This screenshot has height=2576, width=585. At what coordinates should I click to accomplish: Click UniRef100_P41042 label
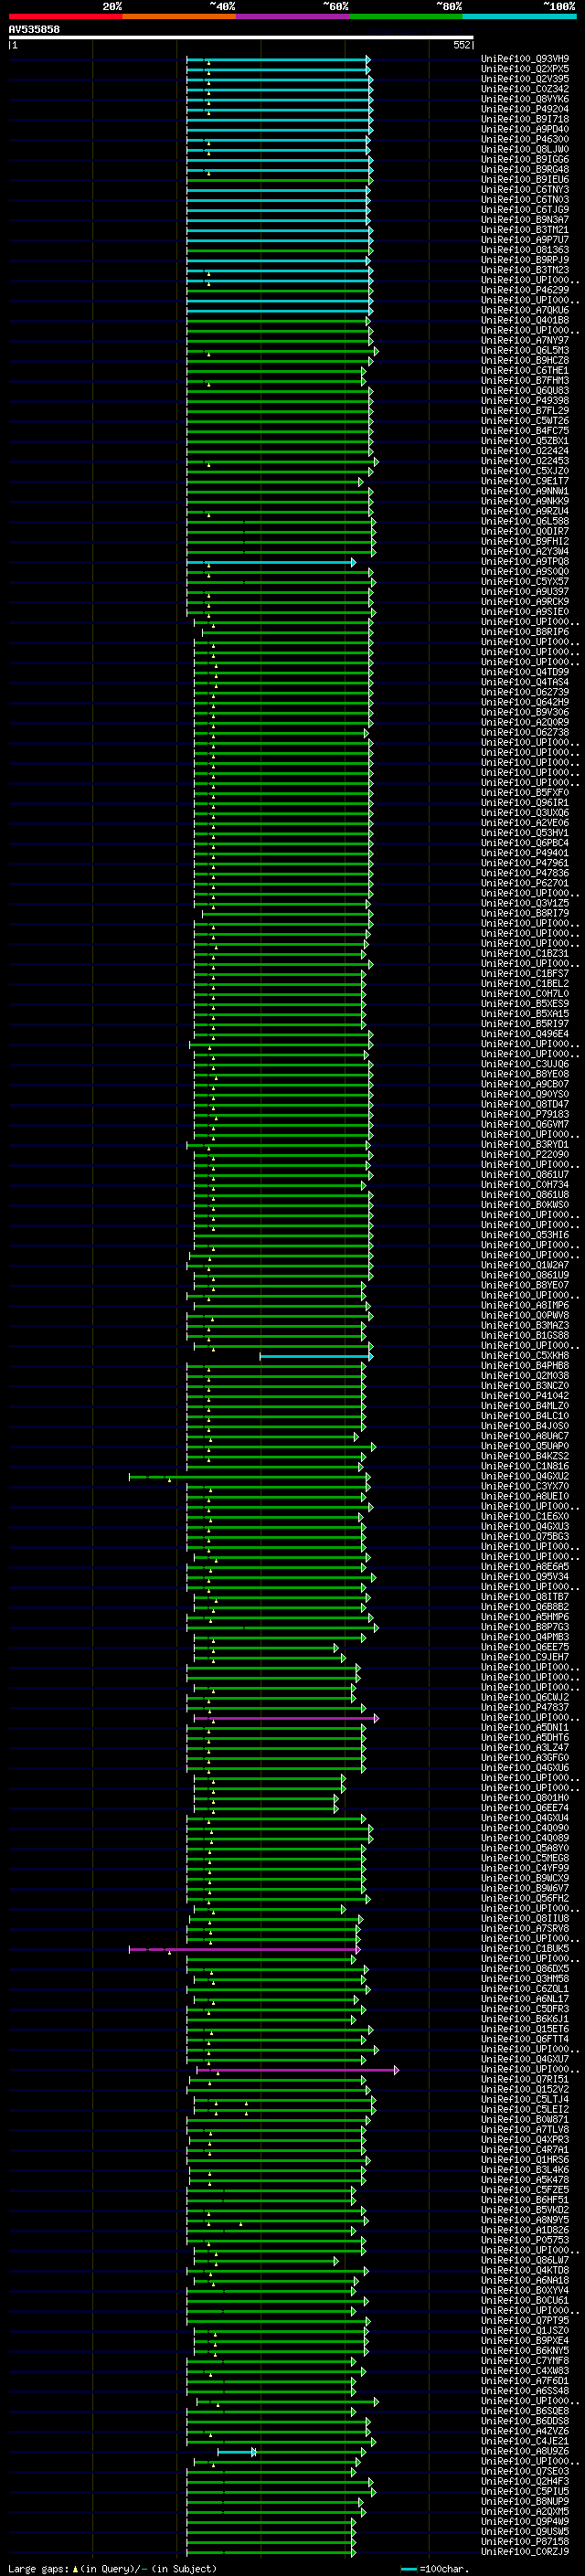(x=525, y=1396)
